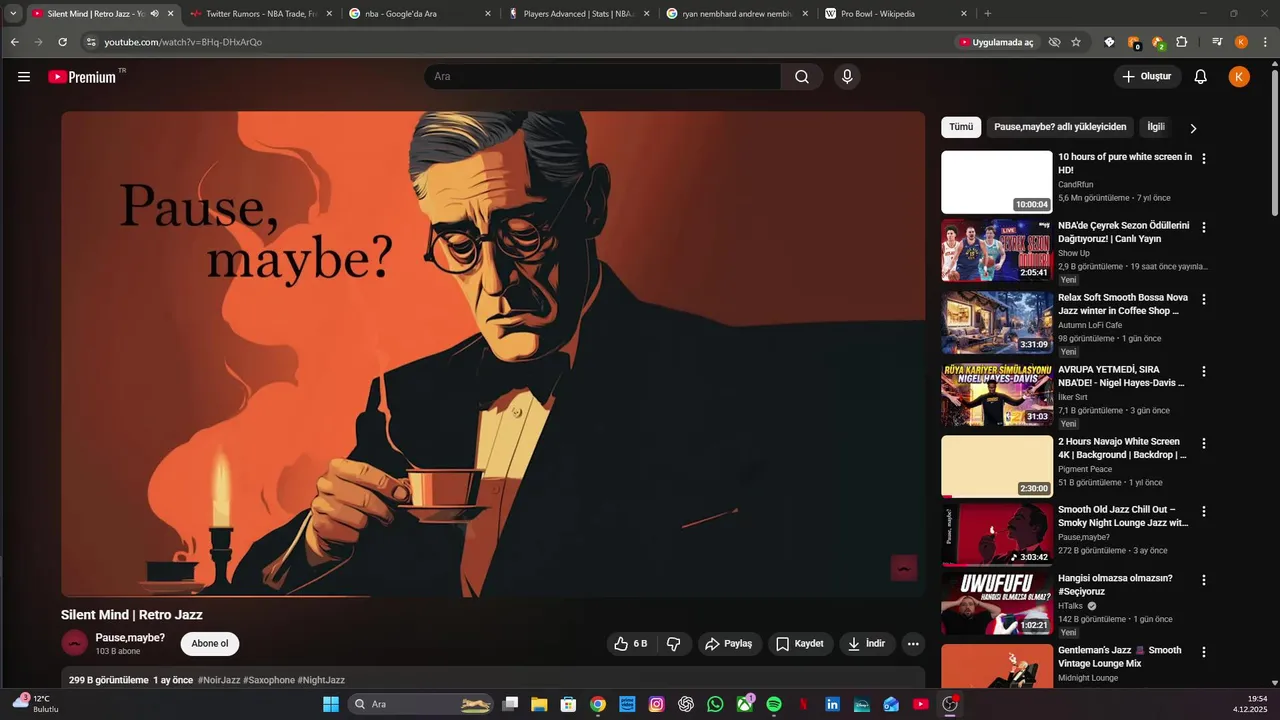Image resolution: width=1280 pixels, height=720 pixels.
Task: Show more filter chips with right chevron
Action: (x=1193, y=128)
